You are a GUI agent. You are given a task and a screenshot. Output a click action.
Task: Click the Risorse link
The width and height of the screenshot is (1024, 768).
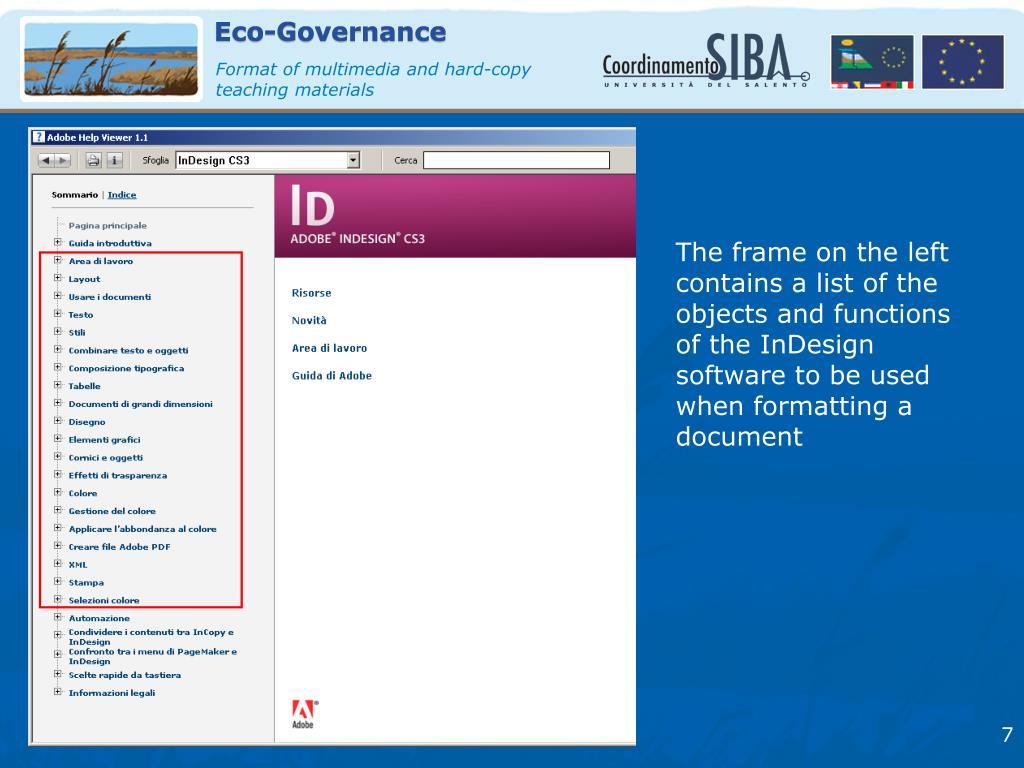pyautogui.click(x=312, y=293)
